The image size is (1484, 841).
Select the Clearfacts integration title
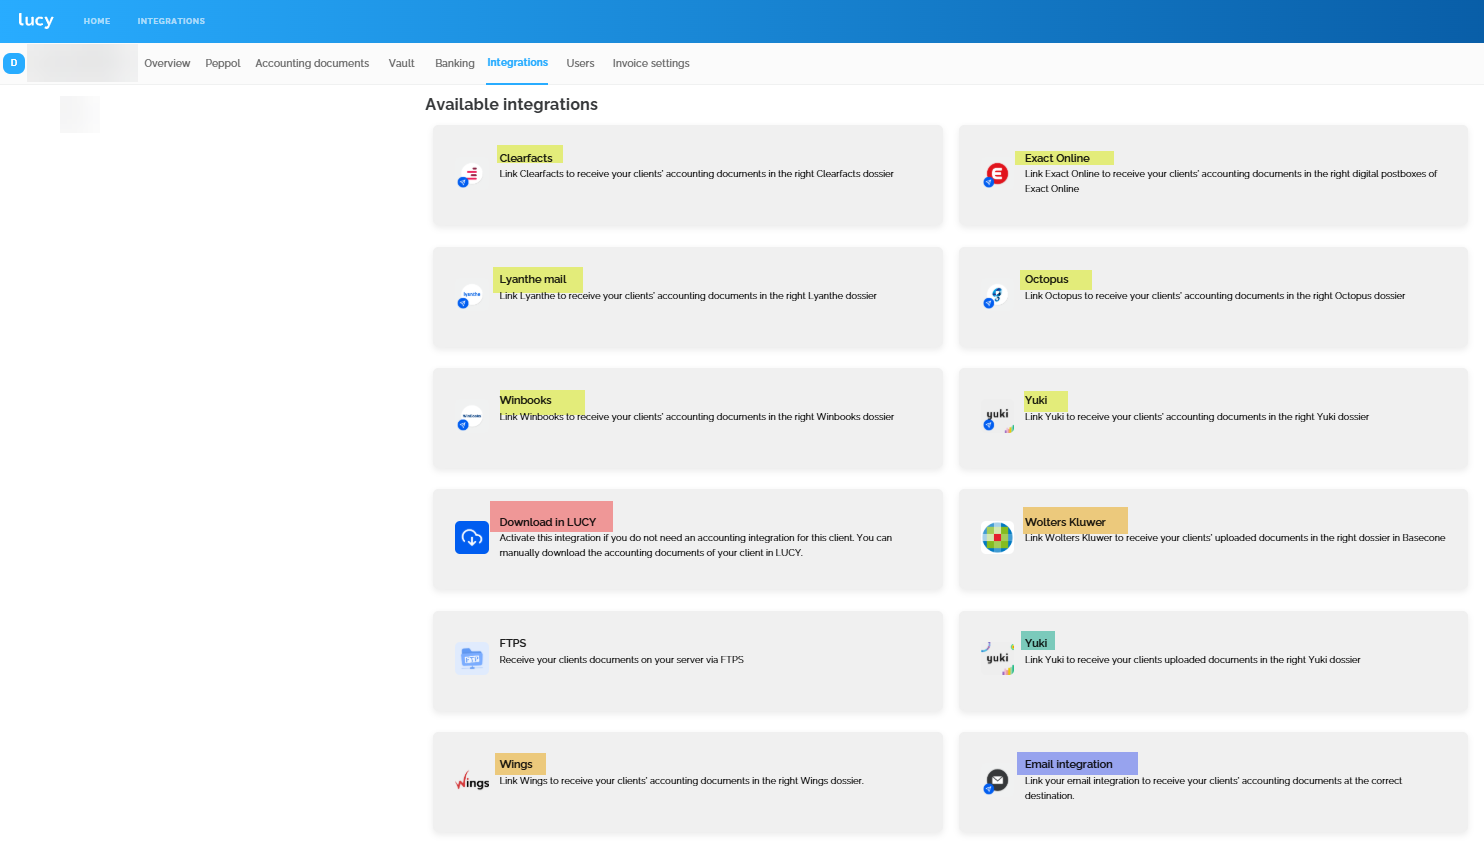point(526,158)
